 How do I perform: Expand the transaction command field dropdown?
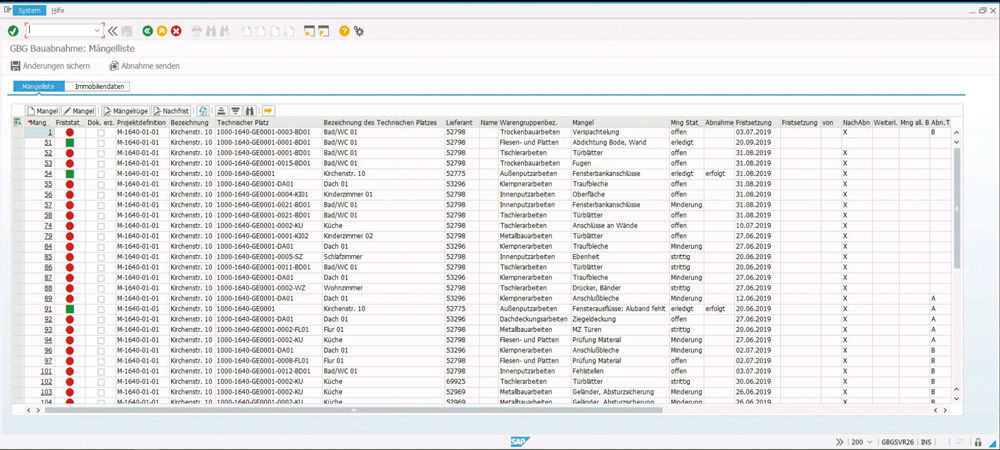pos(97,31)
